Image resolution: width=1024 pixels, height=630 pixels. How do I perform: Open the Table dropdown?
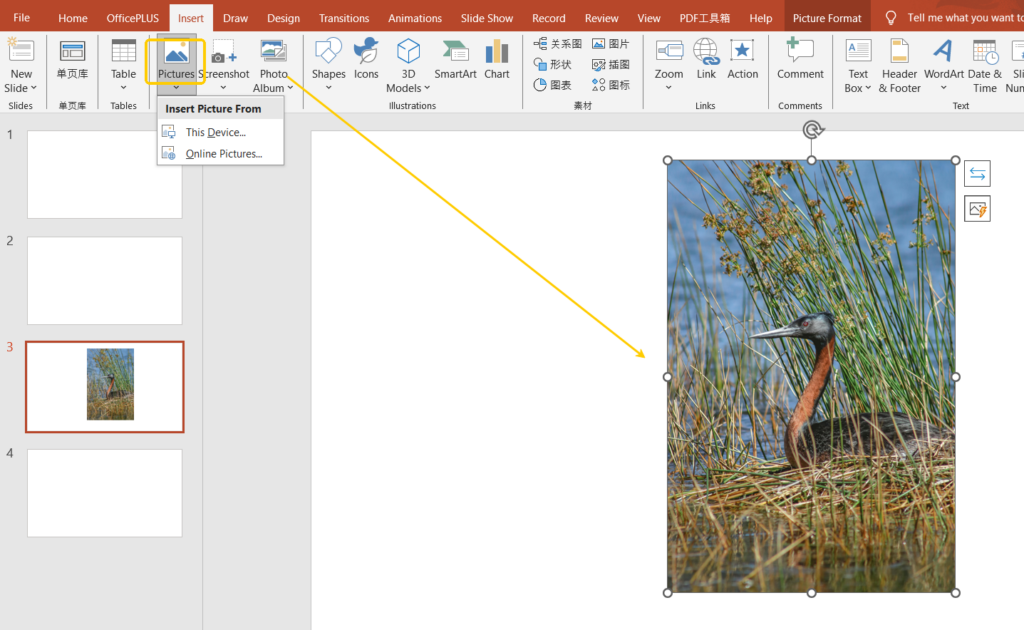click(123, 88)
